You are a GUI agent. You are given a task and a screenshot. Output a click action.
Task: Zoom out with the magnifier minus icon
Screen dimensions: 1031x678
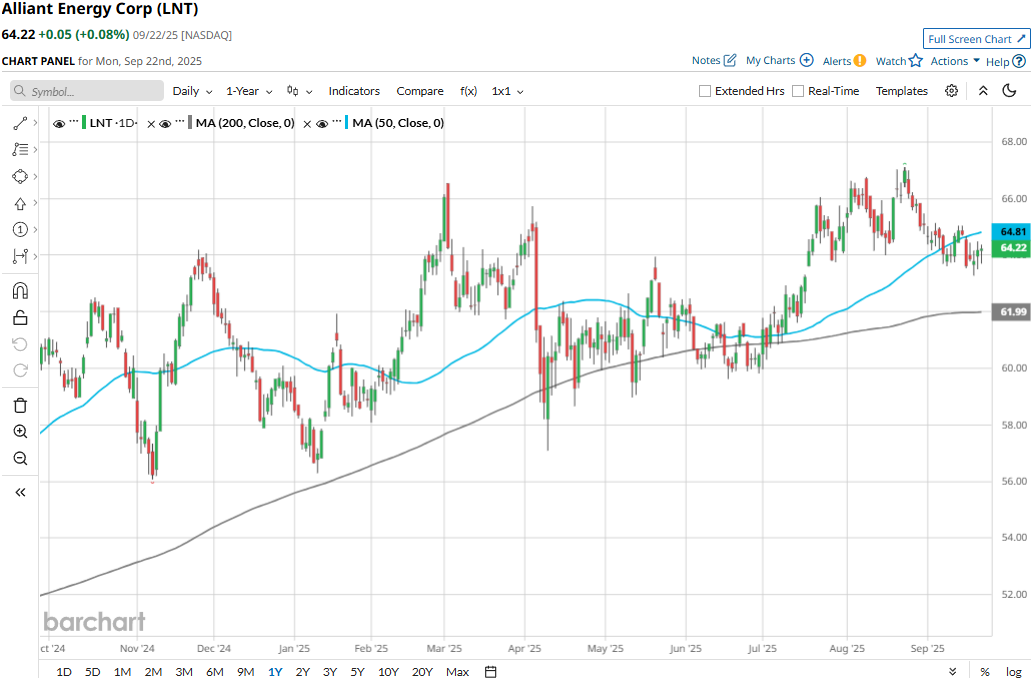20,459
